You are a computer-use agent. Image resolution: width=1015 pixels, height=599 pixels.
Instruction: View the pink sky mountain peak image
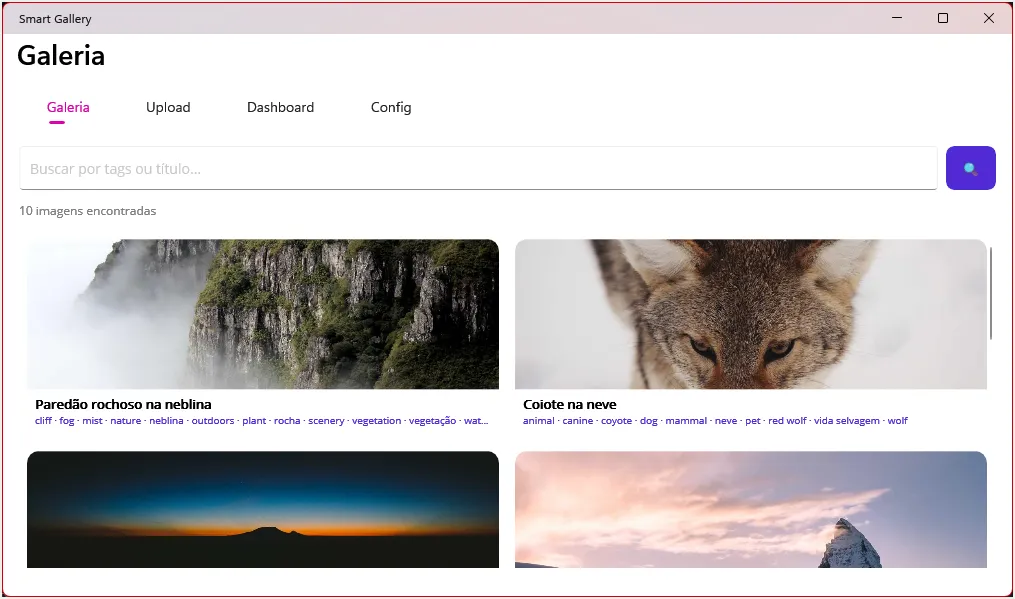coord(751,510)
